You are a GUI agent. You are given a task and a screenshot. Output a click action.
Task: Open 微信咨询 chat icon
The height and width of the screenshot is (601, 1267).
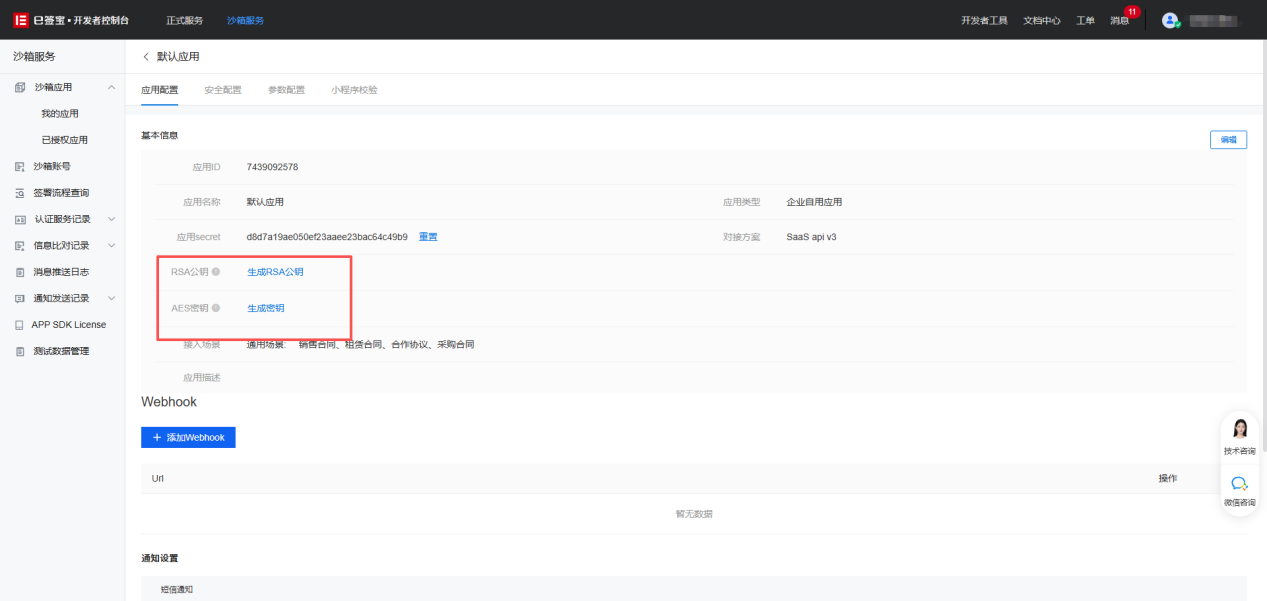1240,484
